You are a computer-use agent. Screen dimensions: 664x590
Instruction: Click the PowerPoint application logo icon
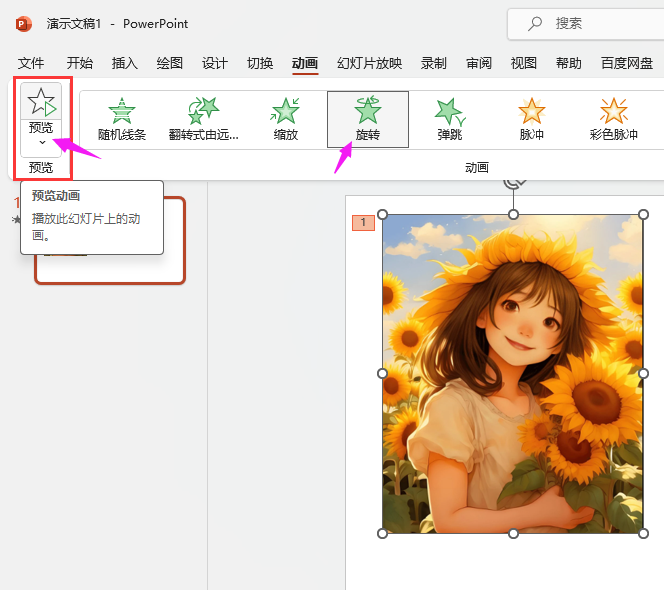pyautogui.click(x=24, y=24)
